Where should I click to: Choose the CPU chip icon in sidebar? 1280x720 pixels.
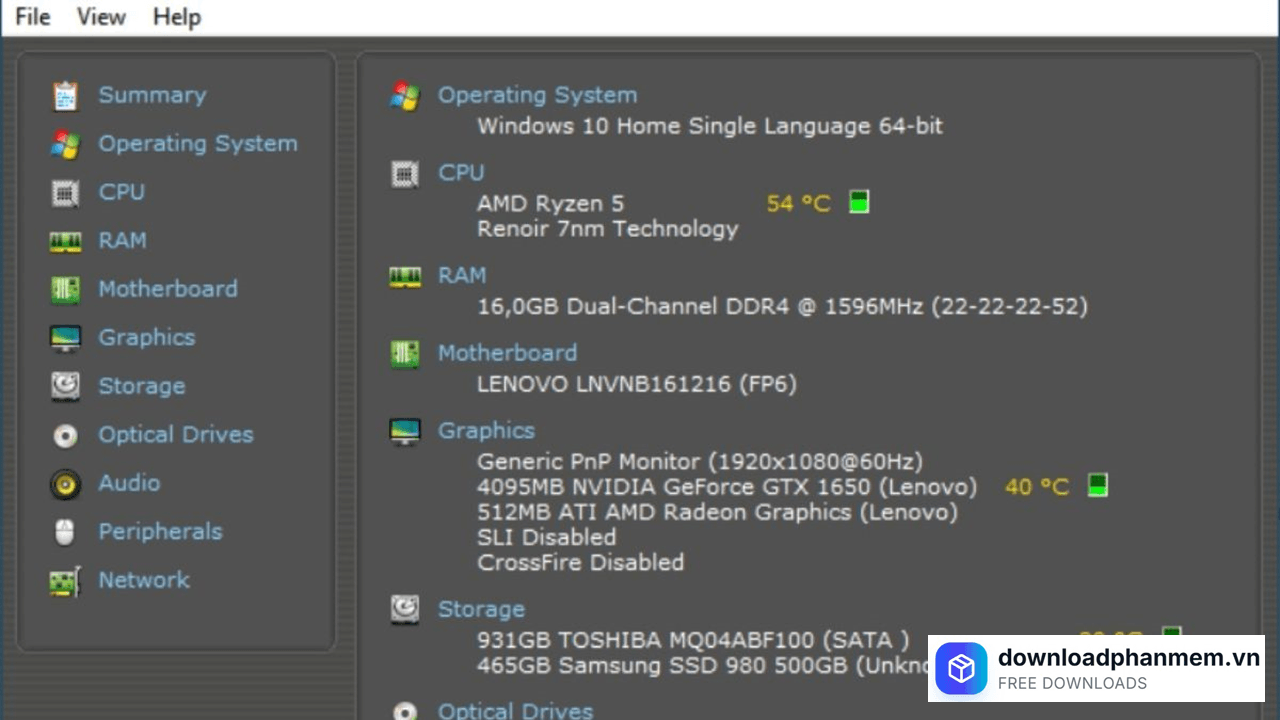[x=65, y=193]
